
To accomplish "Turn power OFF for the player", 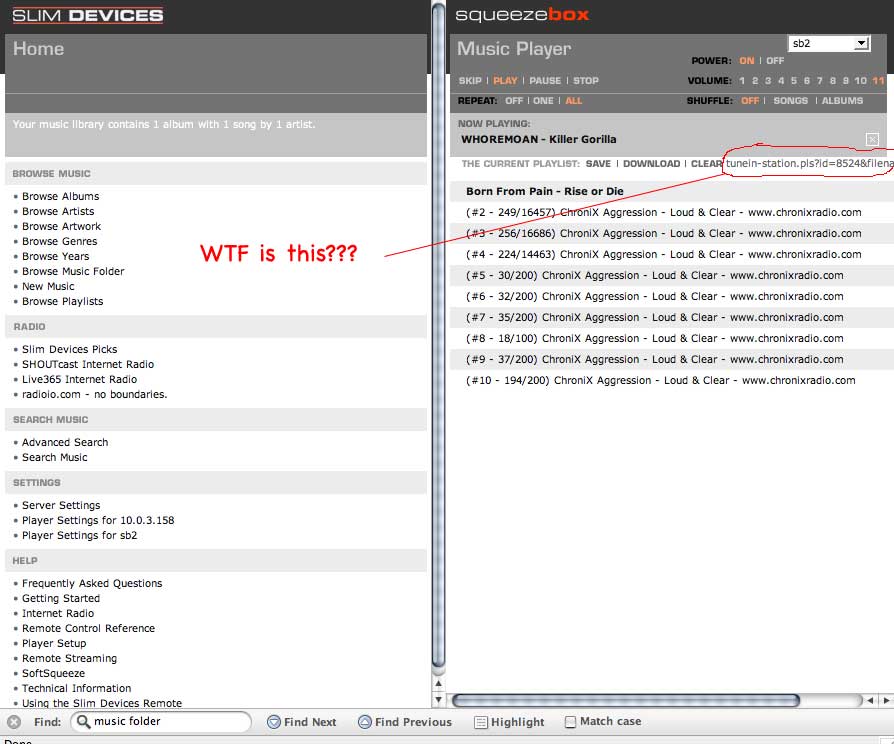I will [775, 61].
